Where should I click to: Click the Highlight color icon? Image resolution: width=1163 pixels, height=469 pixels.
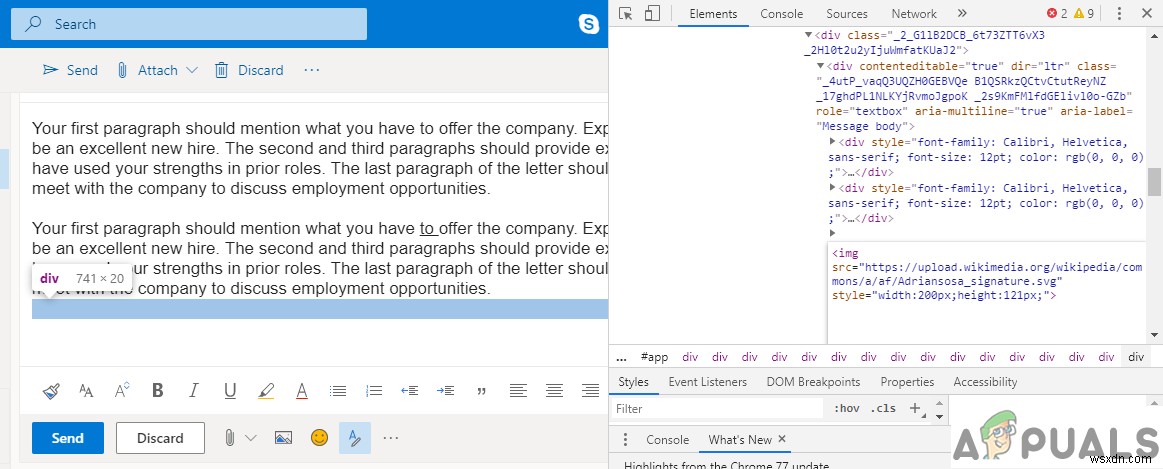click(x=266, y=390)
